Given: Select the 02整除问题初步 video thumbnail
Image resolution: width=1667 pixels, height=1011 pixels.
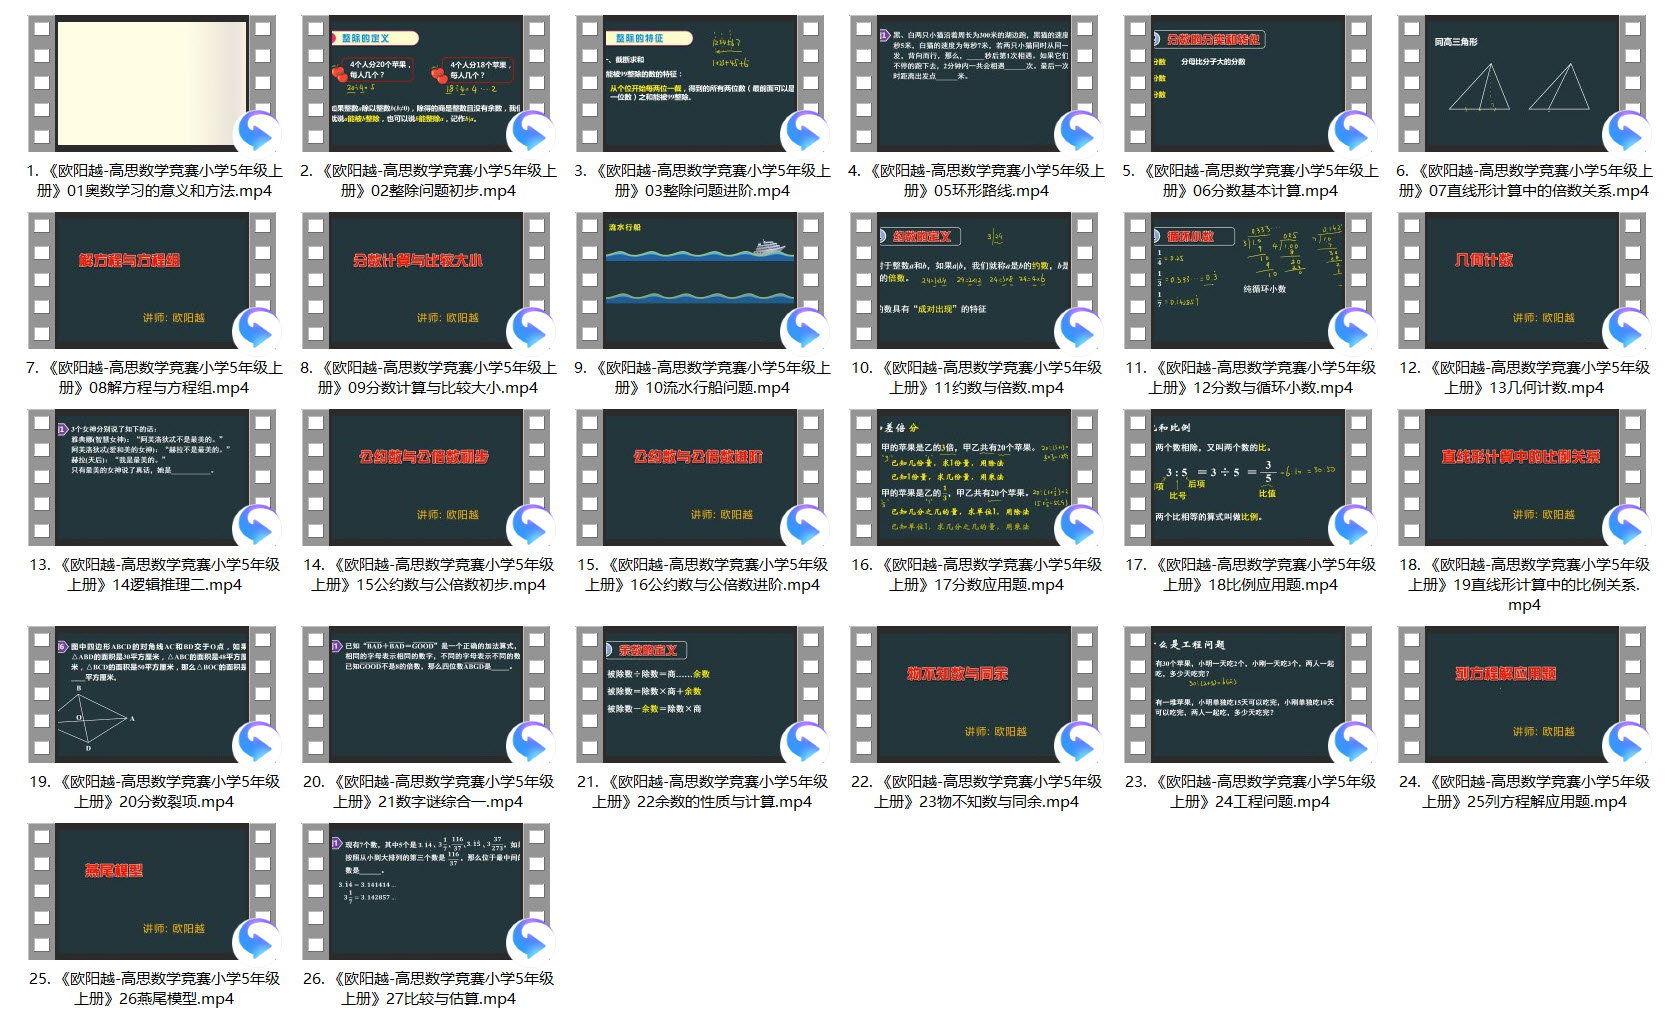Looking at the screenshot, I should coord(425,83).
